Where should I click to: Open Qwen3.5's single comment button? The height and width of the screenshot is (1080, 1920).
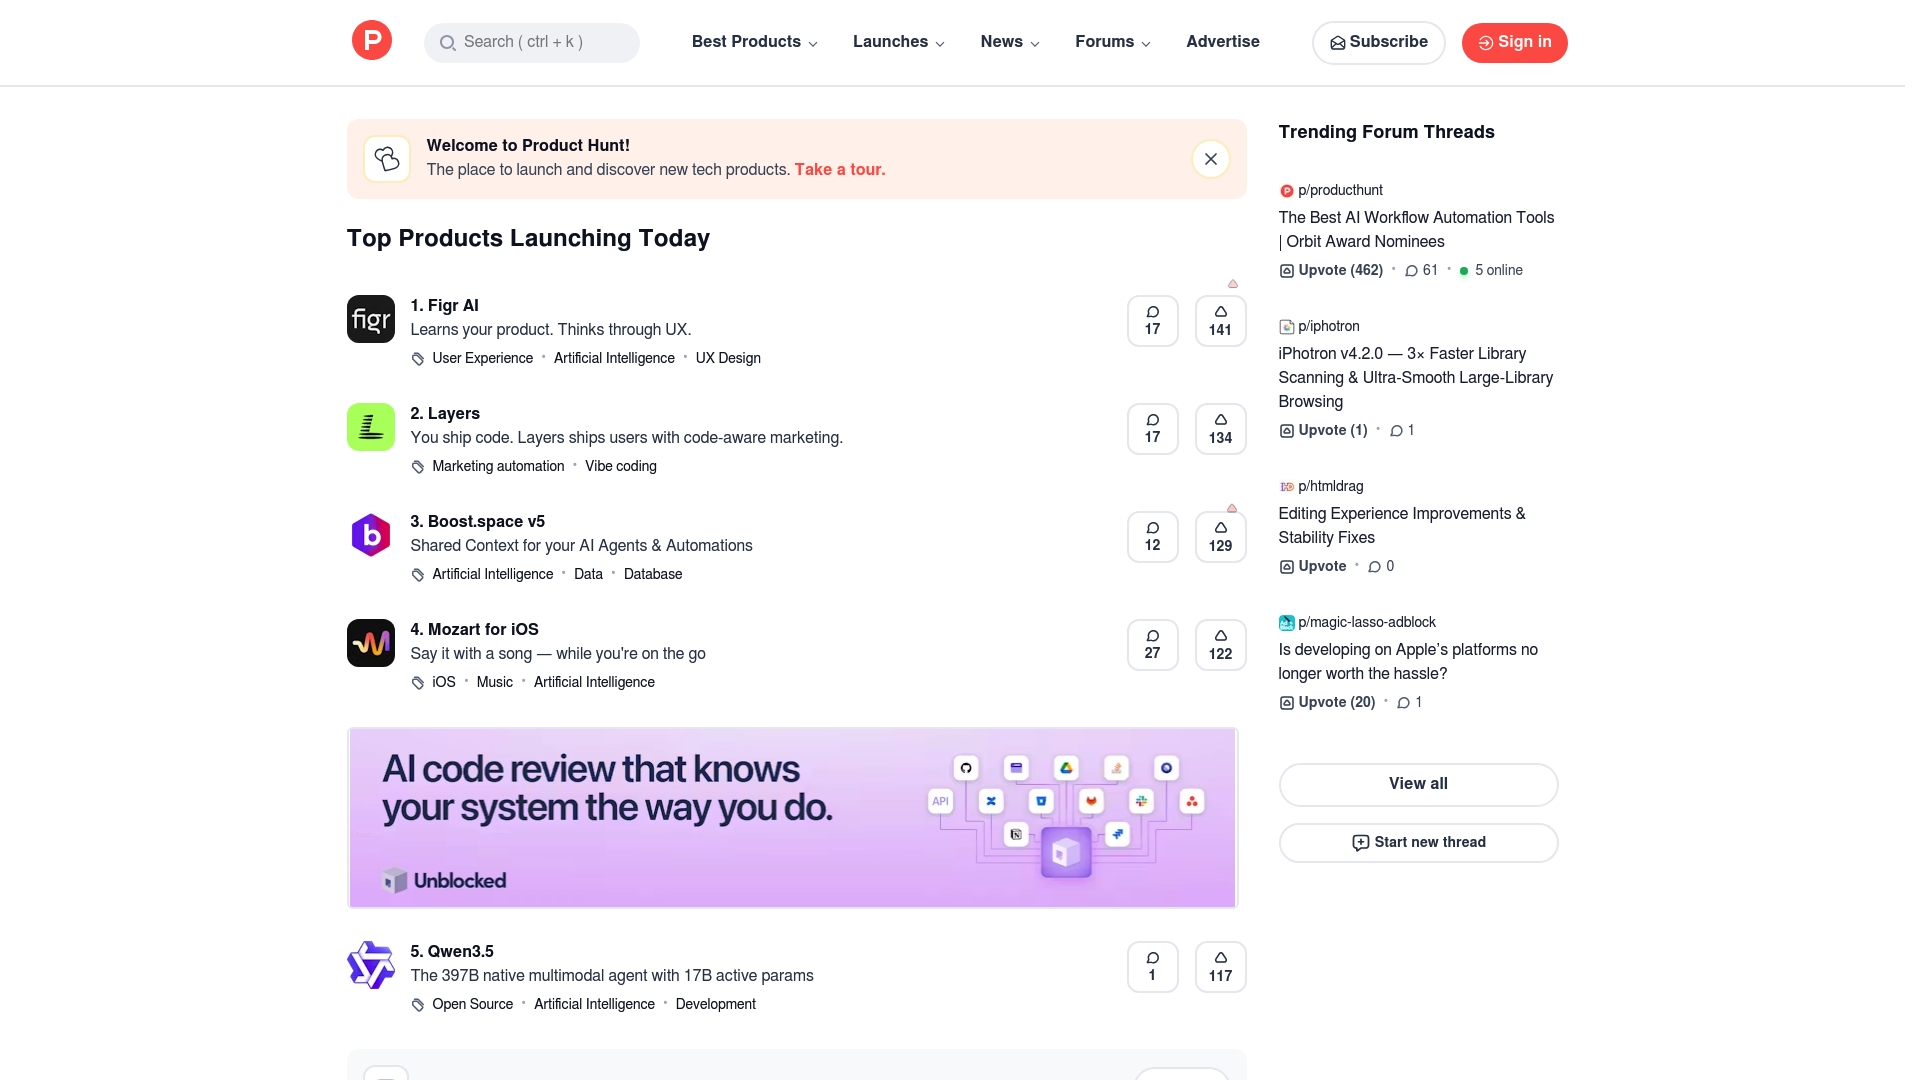click(x=1152, y=967)
